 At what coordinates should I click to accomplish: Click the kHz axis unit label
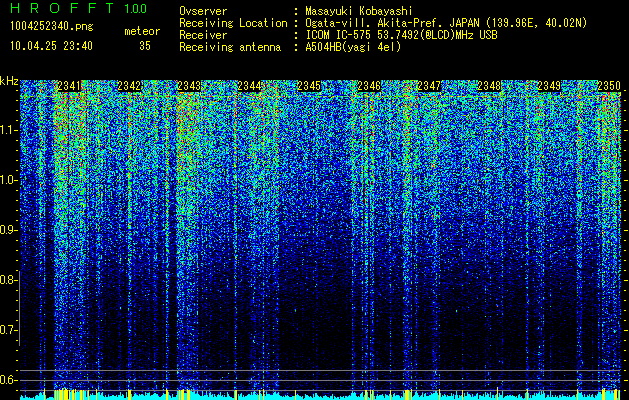coord(9,81)
